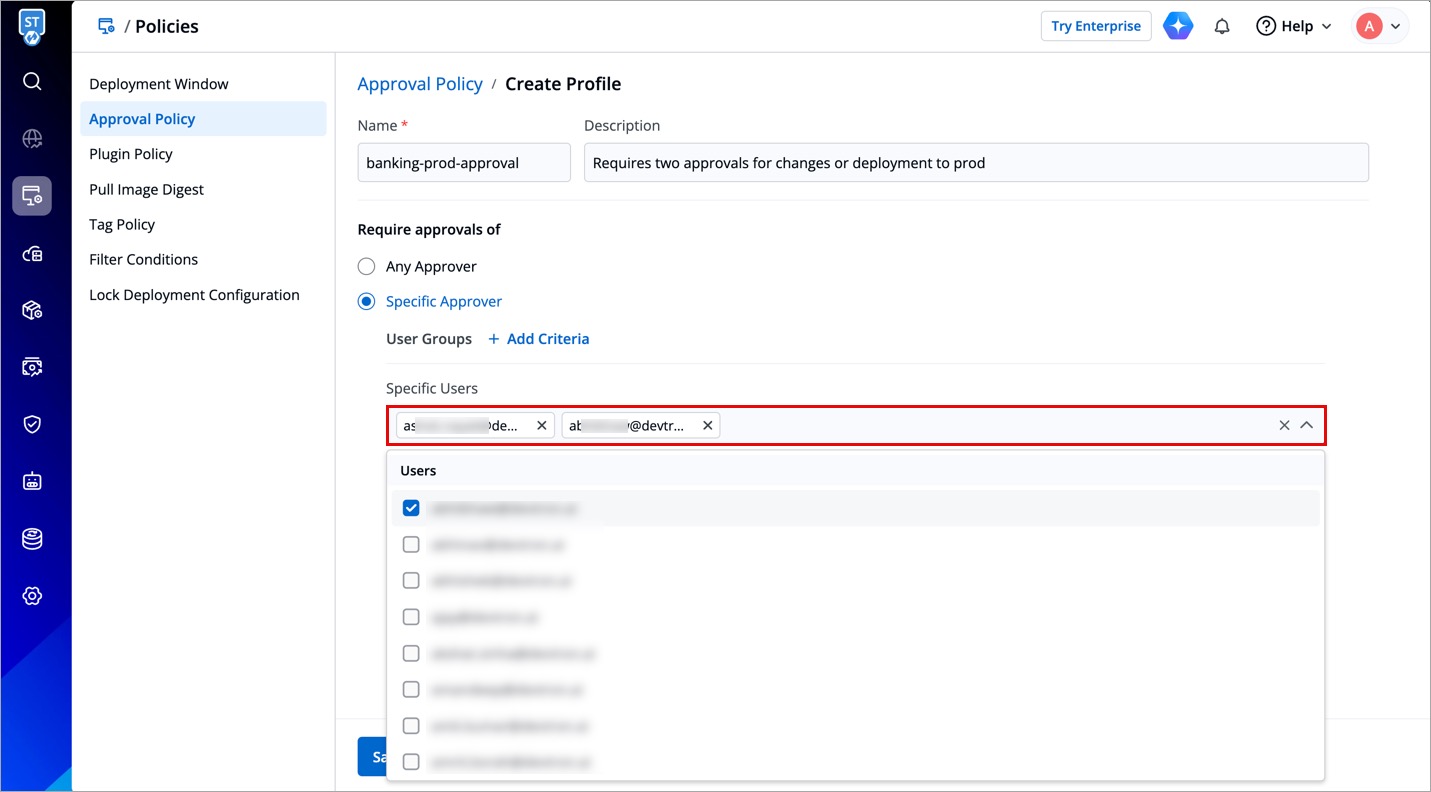The height and width of the screenshot is (792, 1431).
Task: Open the blue sparkle AI assistant icon
Action: tap(1178, 27)
